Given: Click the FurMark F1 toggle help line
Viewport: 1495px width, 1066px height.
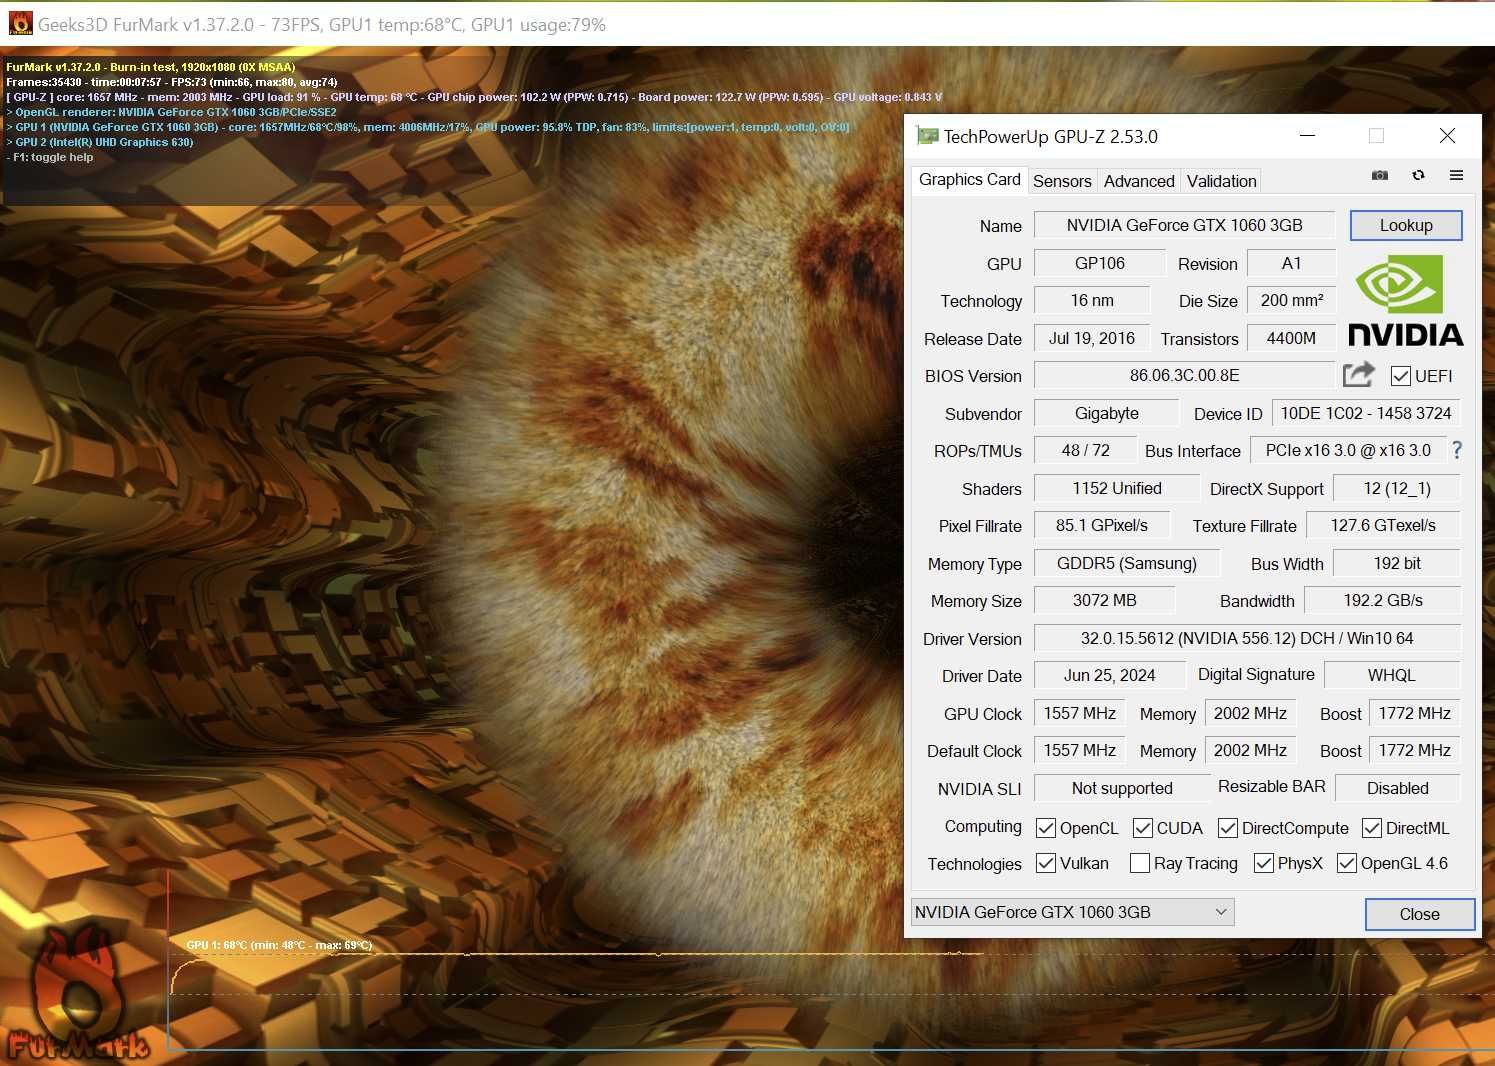Looking at the screenshot, I should [50, 157].
